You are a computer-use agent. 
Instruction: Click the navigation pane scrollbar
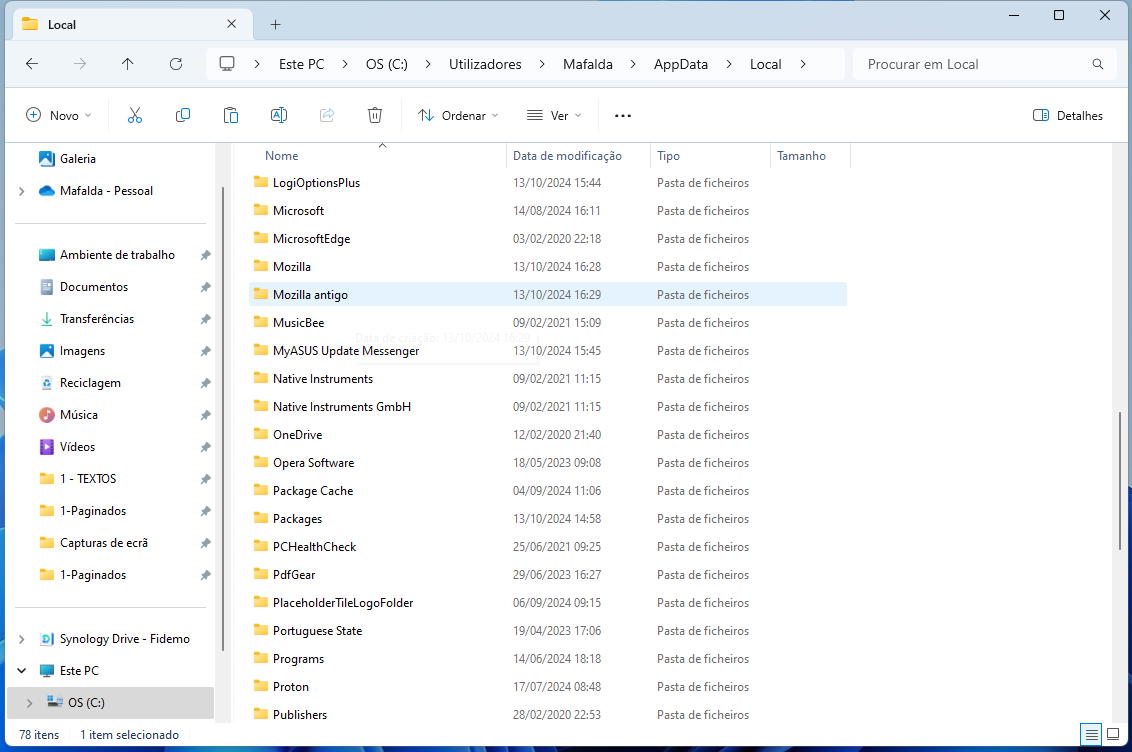point(222,419)
